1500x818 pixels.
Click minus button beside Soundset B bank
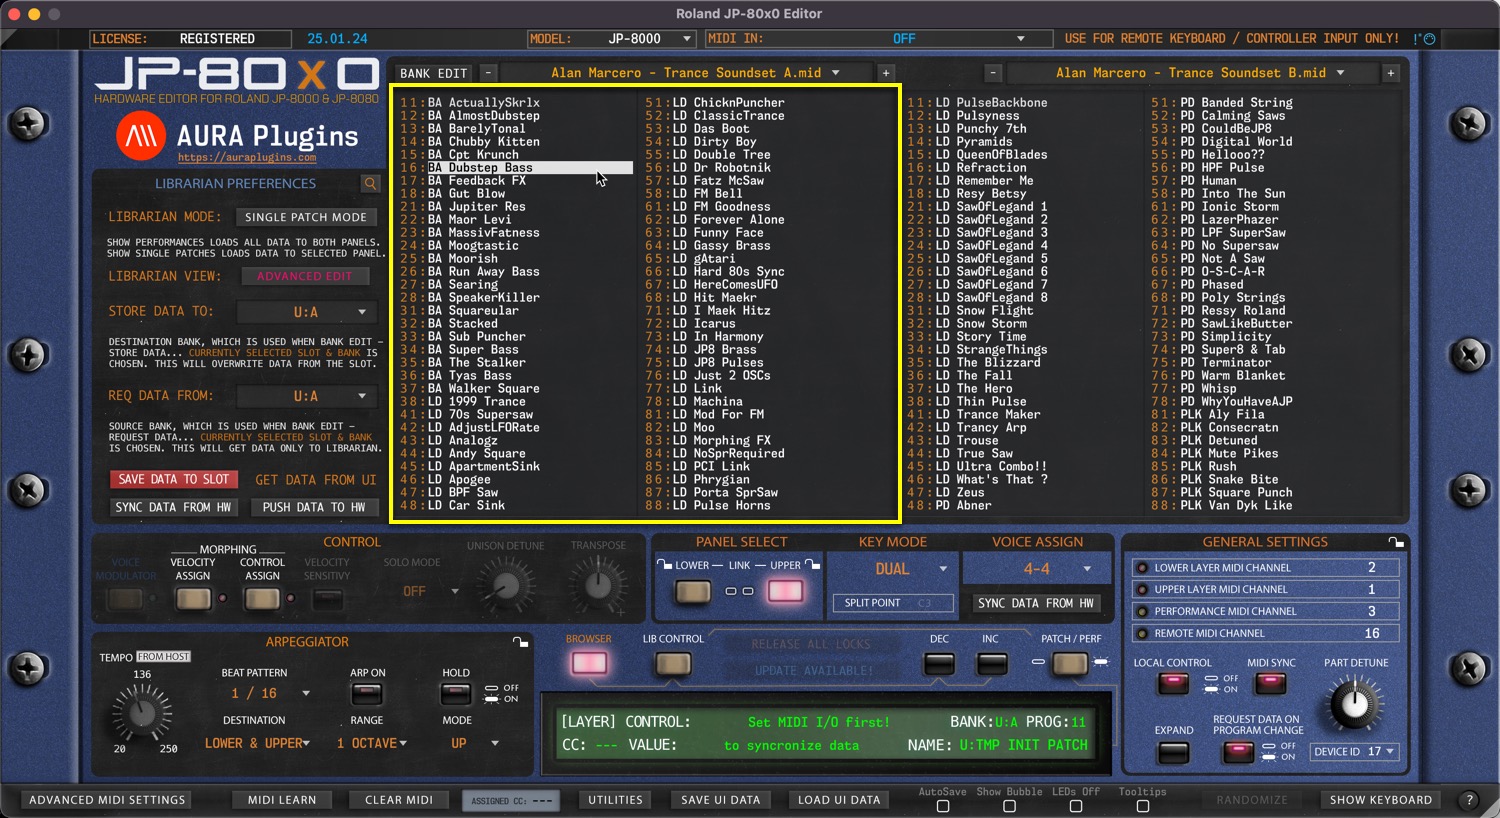pos(992,73)
